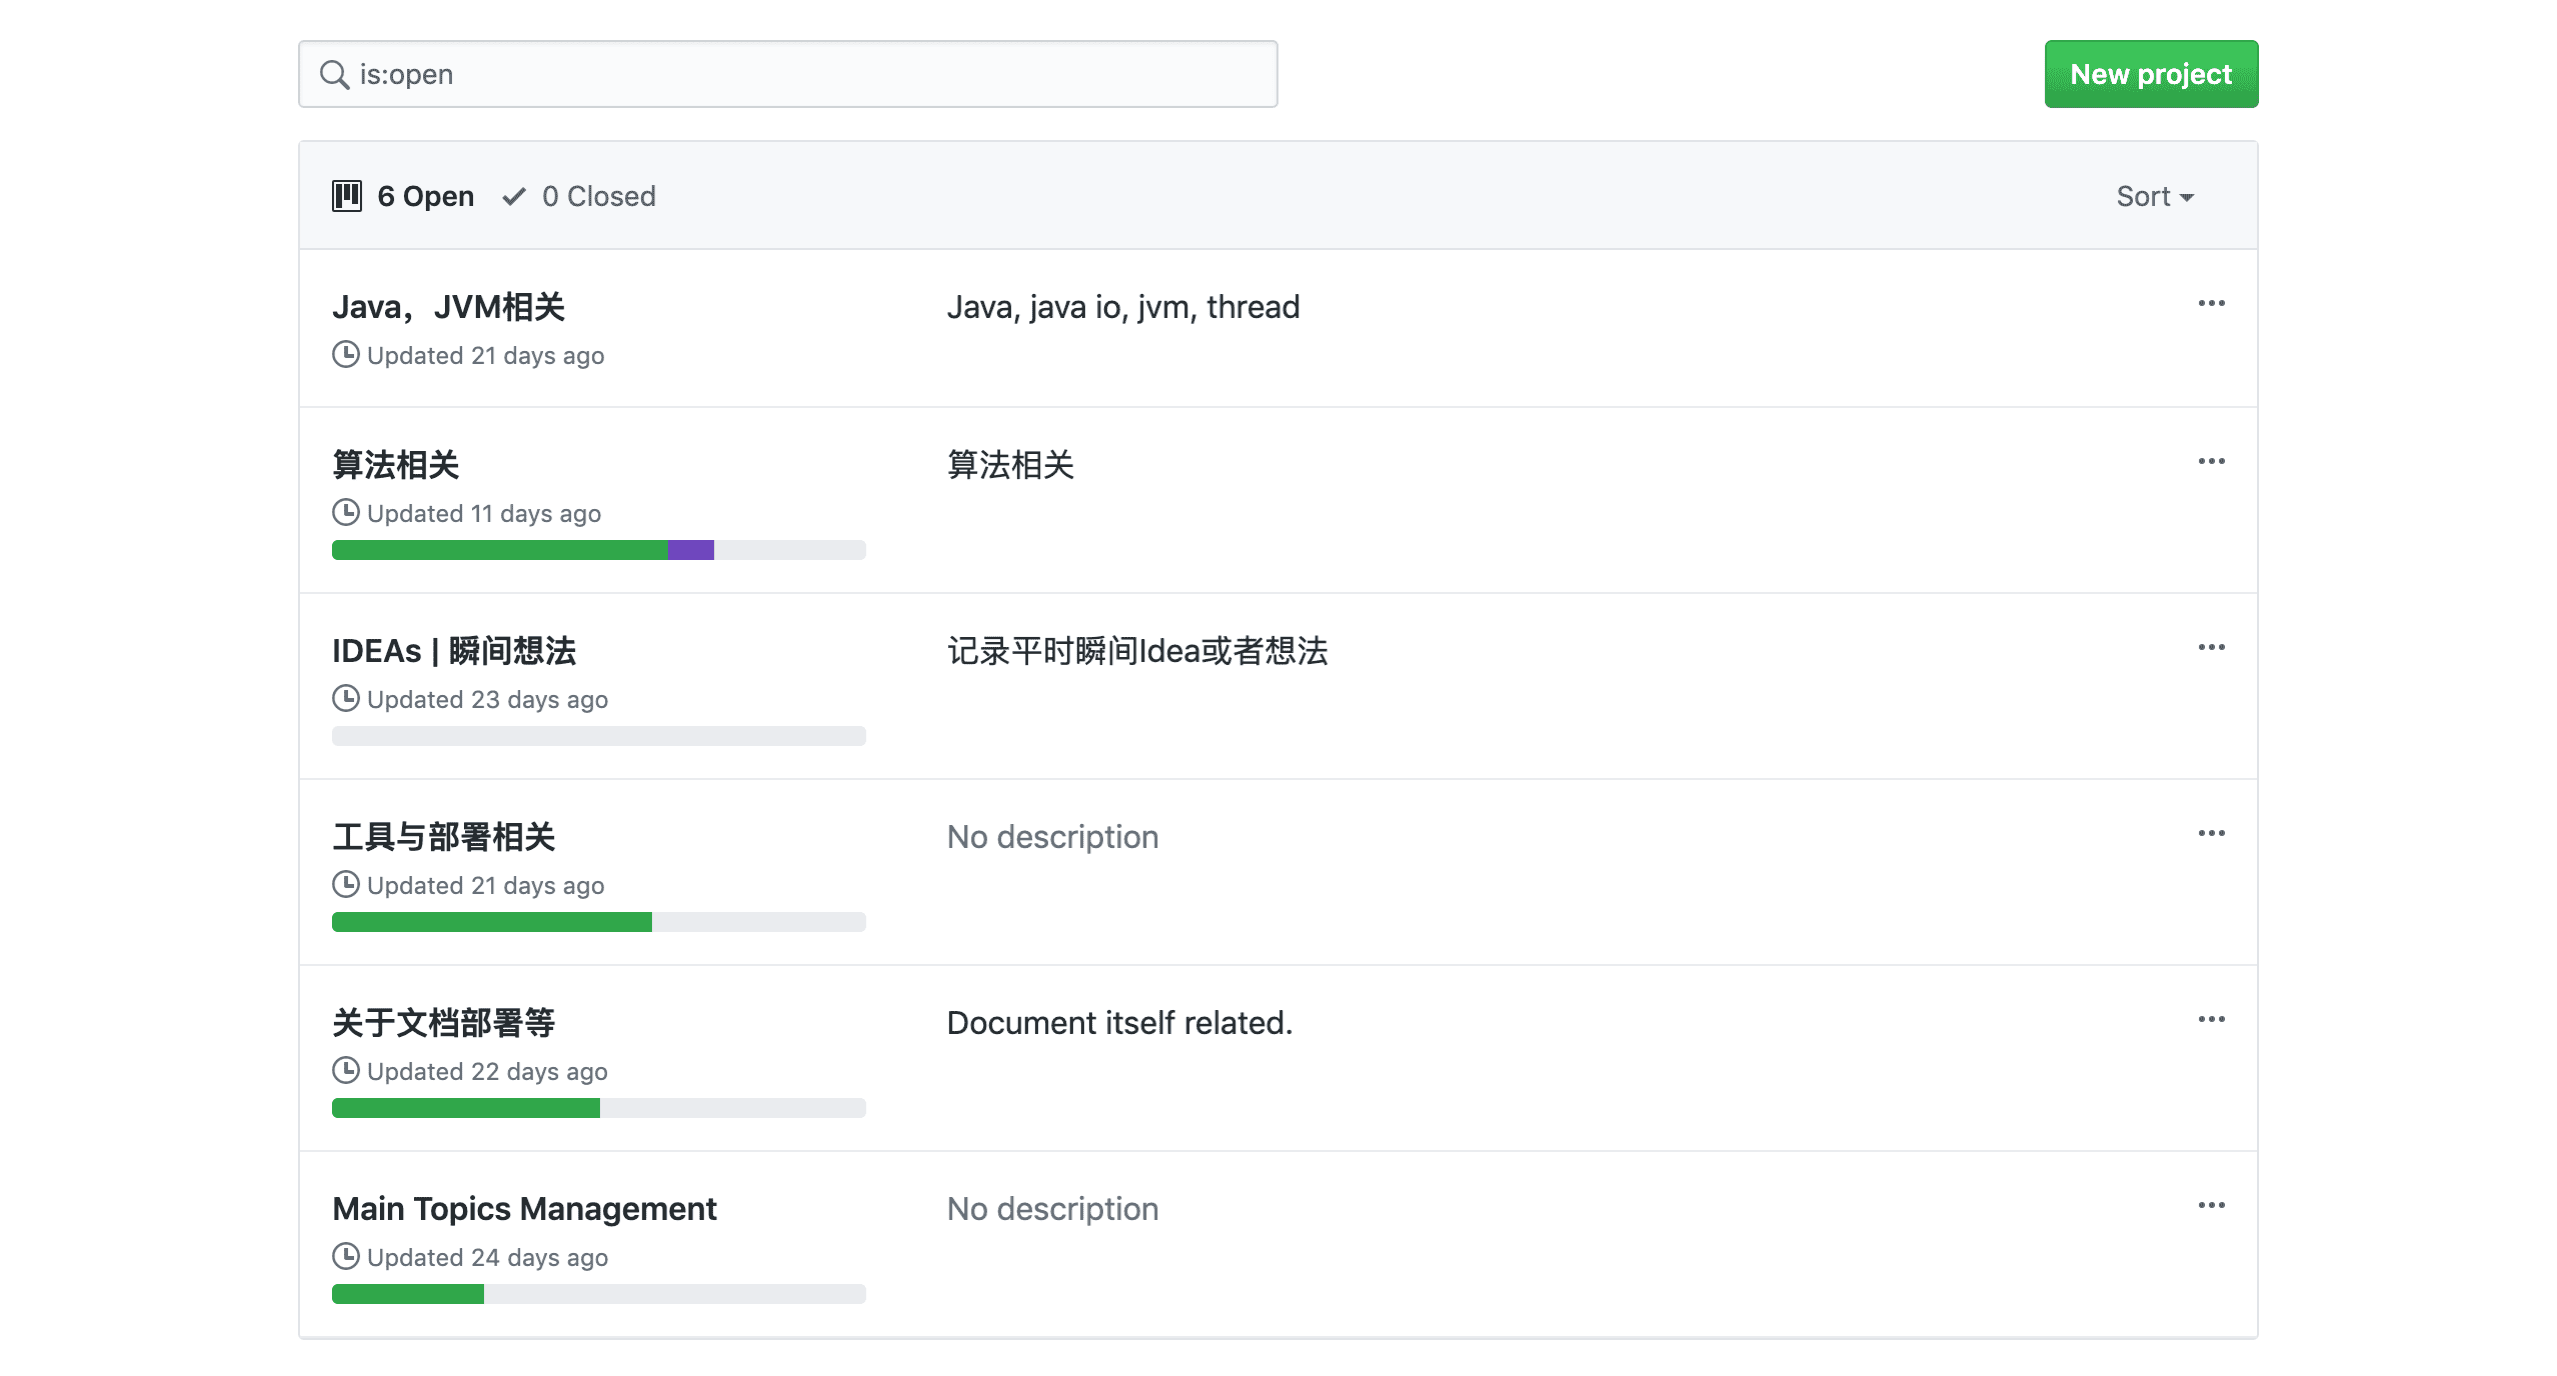Switch to 0 Closed projects
Viewport: 2557px width, 1376px height.
598,196
